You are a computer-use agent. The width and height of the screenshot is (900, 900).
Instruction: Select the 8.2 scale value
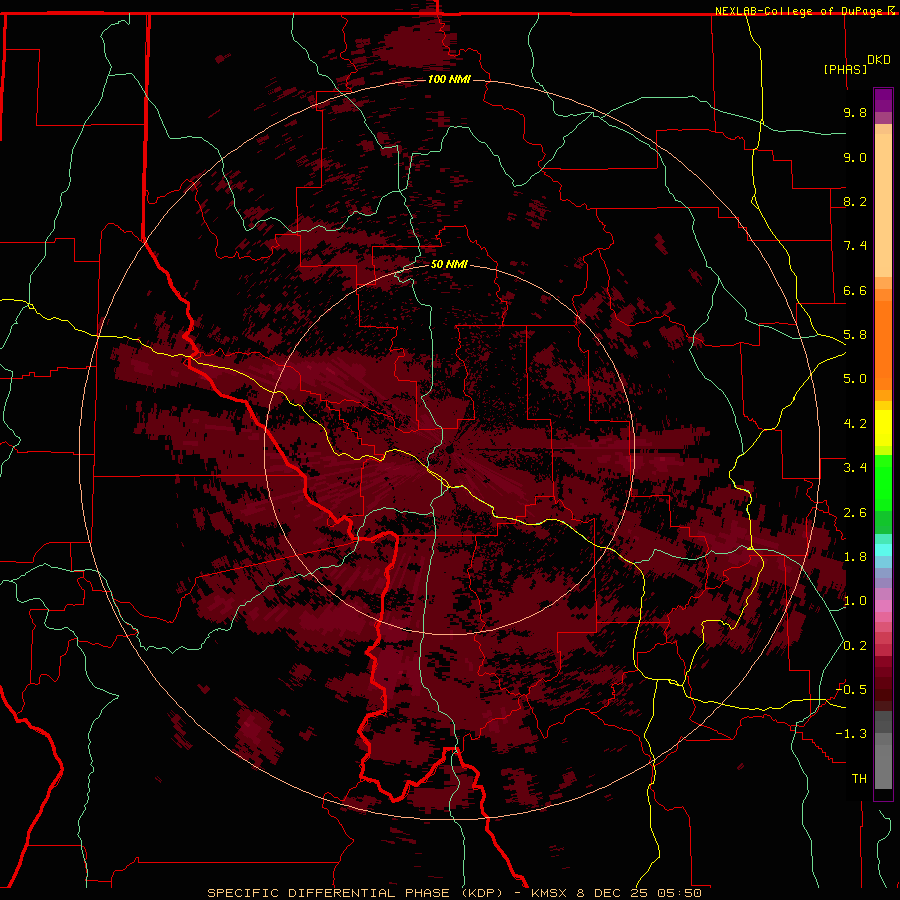(x=855, y=201)
